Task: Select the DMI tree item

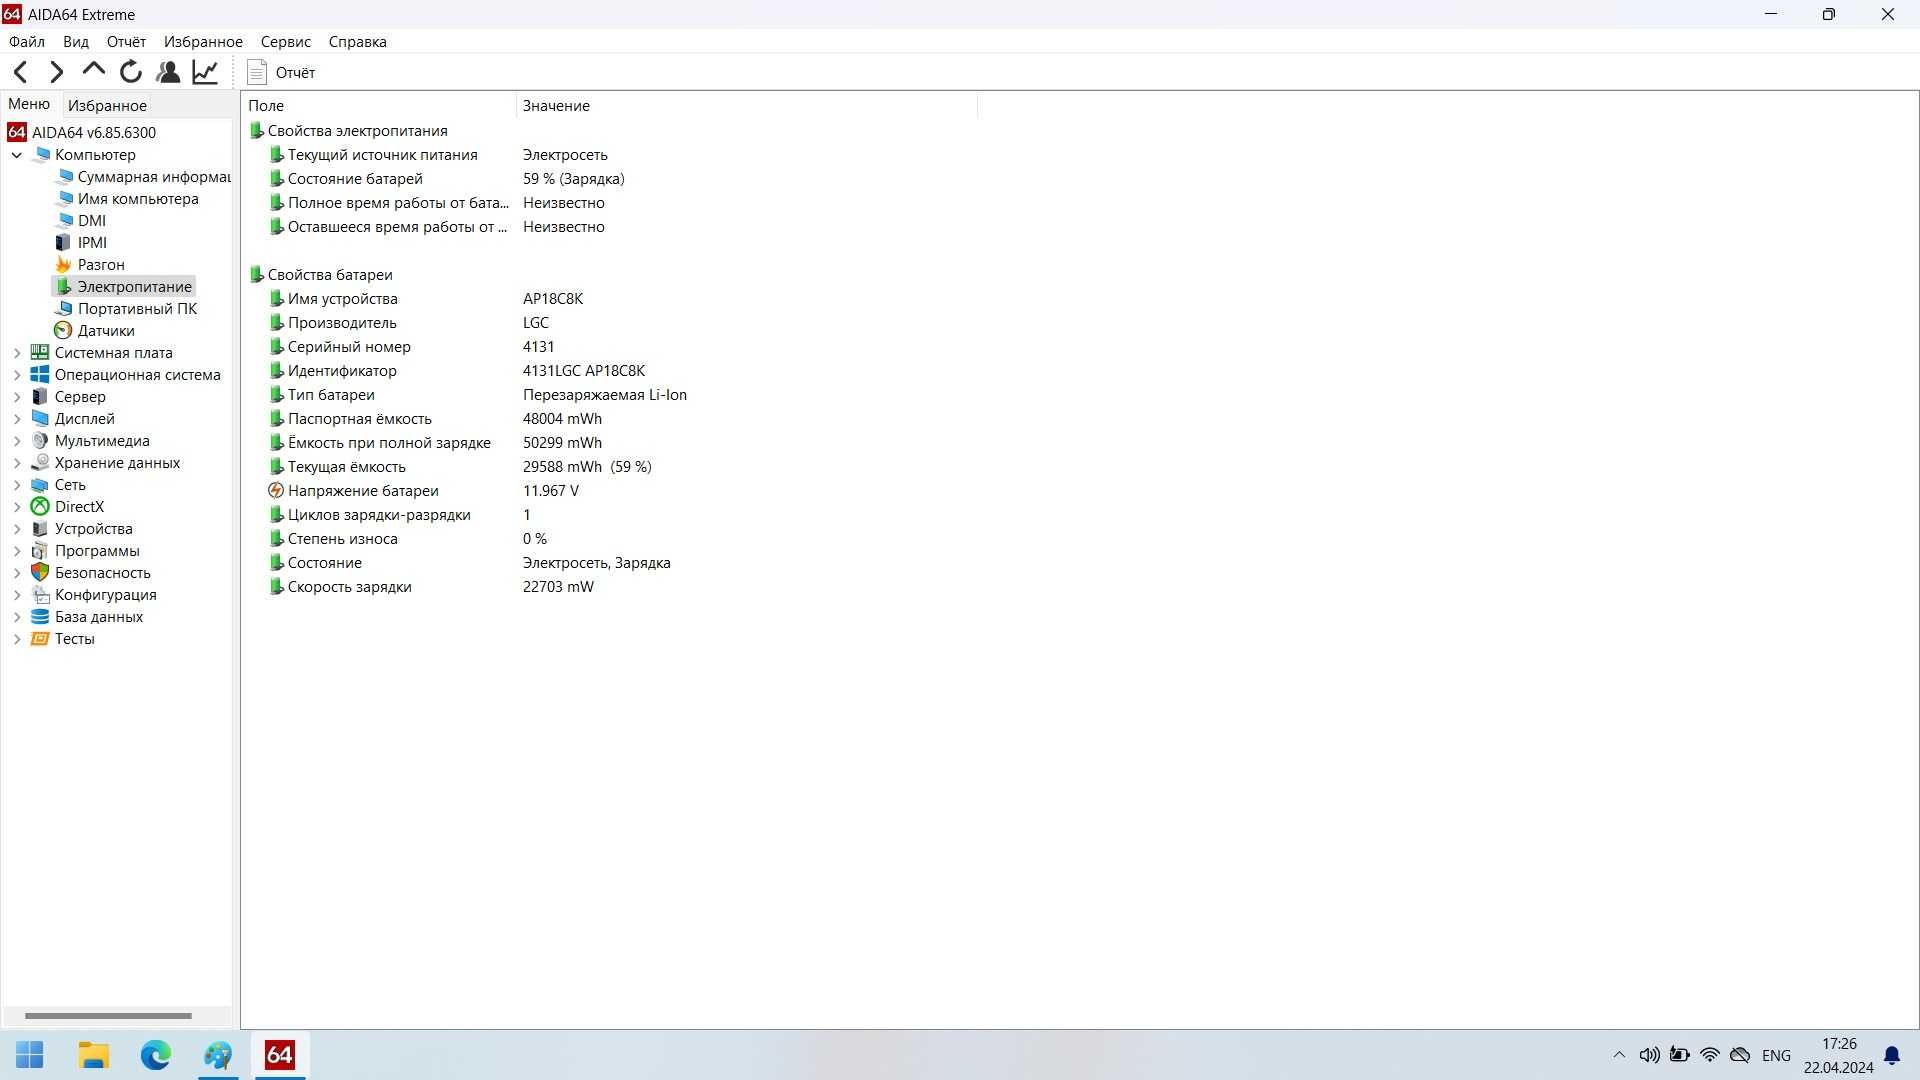Action: tap(80, 221)
